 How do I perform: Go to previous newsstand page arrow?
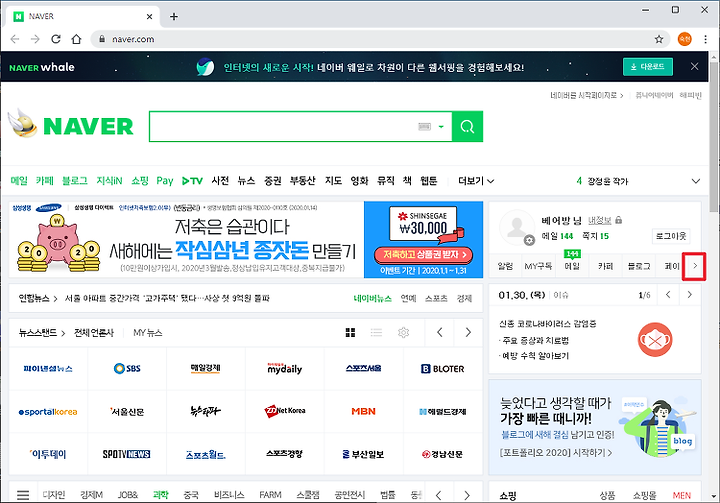(439, 333)
